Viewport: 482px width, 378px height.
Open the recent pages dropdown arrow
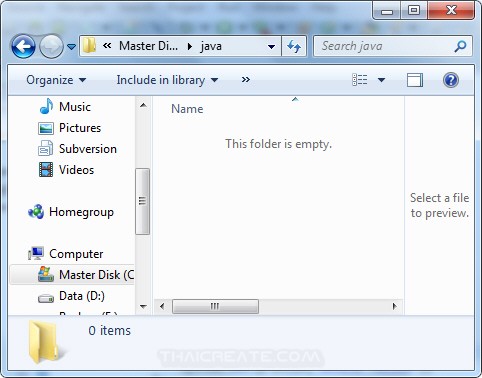[x=71, y=47]
